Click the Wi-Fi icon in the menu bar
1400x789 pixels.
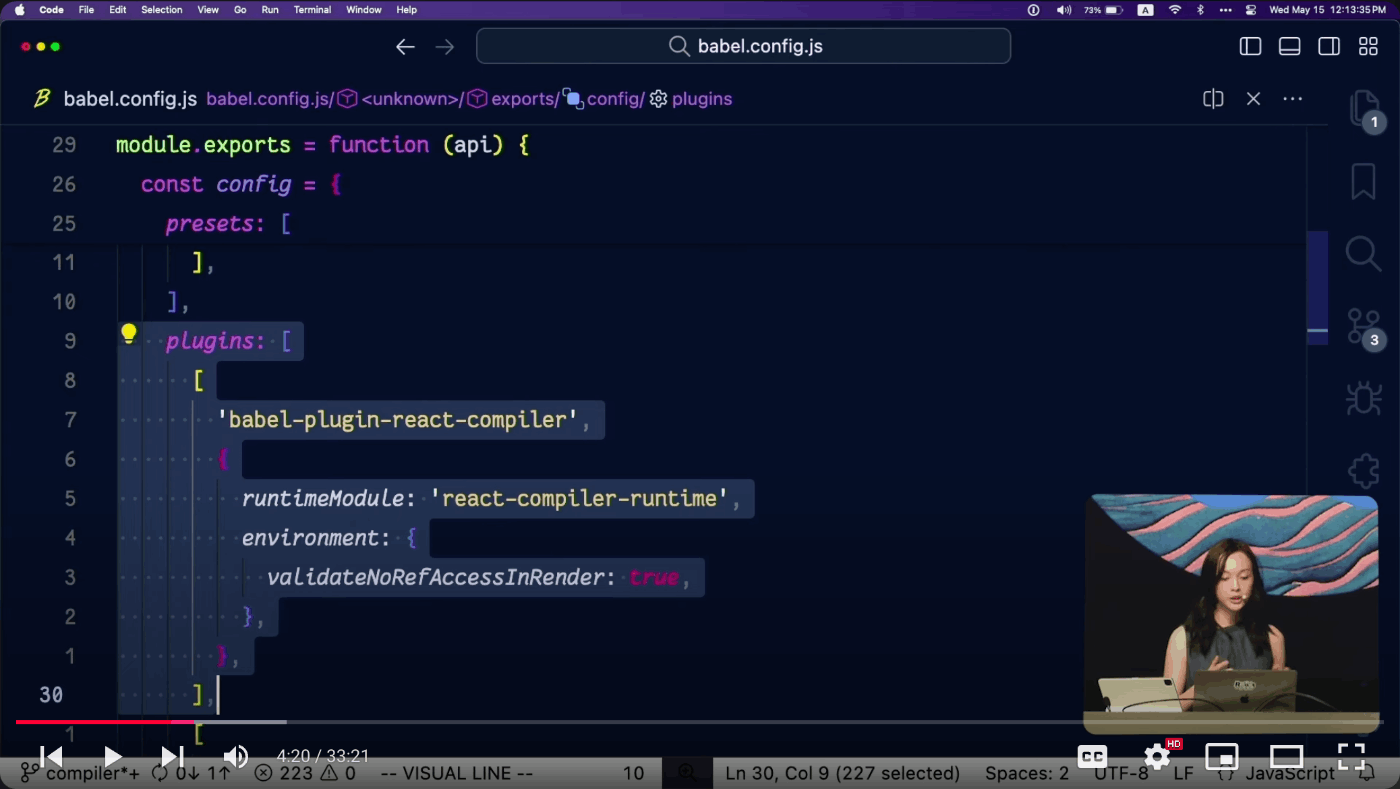[x=1175, y=10]
